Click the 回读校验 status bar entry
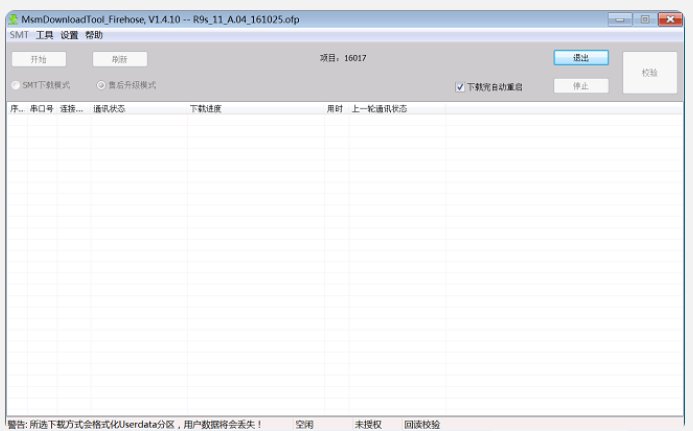 pyautogui.click(x=422, y=425)
